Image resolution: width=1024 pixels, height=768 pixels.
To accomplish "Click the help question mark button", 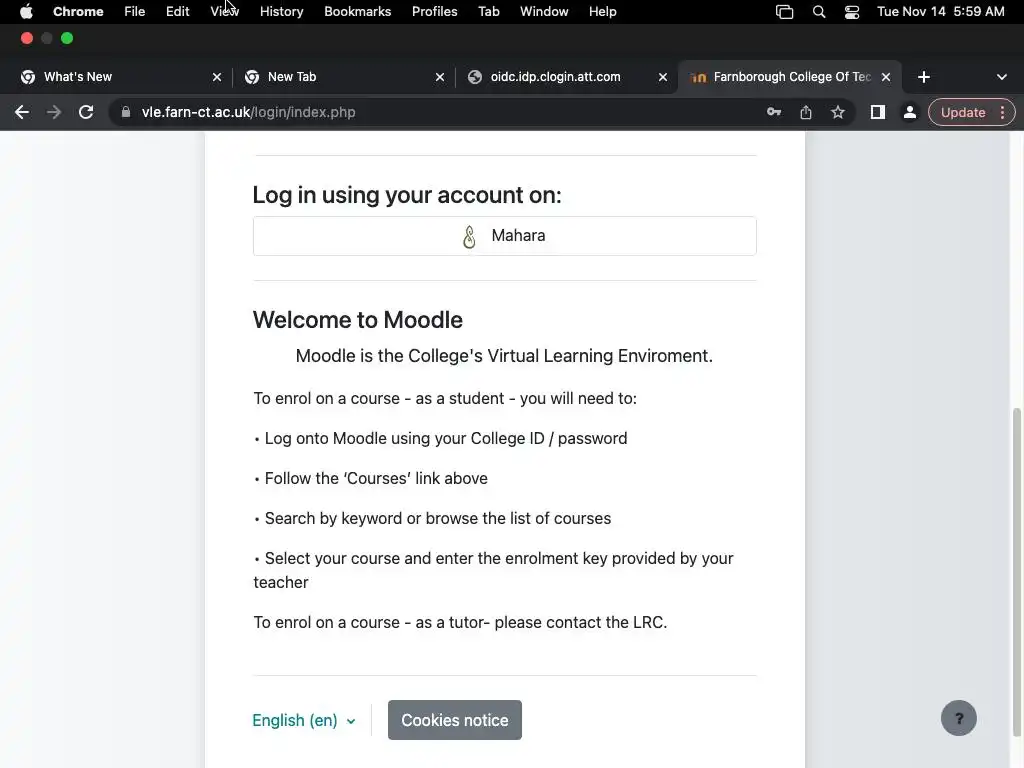I will click(958, 718).
